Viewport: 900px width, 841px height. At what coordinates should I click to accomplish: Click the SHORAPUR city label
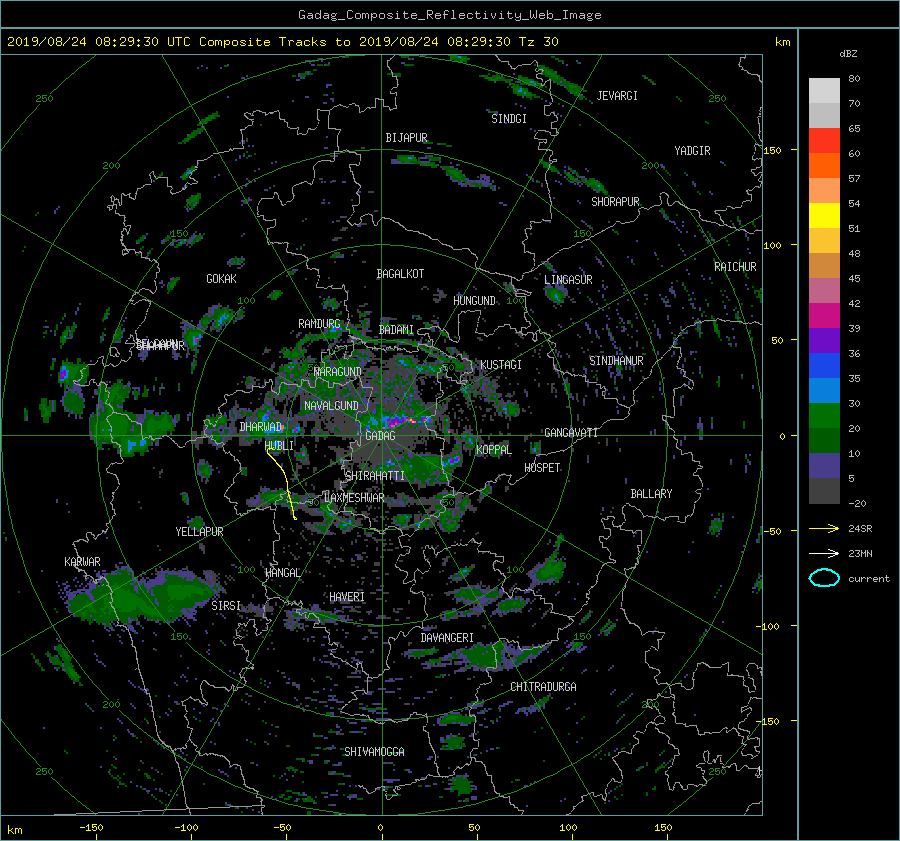pos(615,202)
